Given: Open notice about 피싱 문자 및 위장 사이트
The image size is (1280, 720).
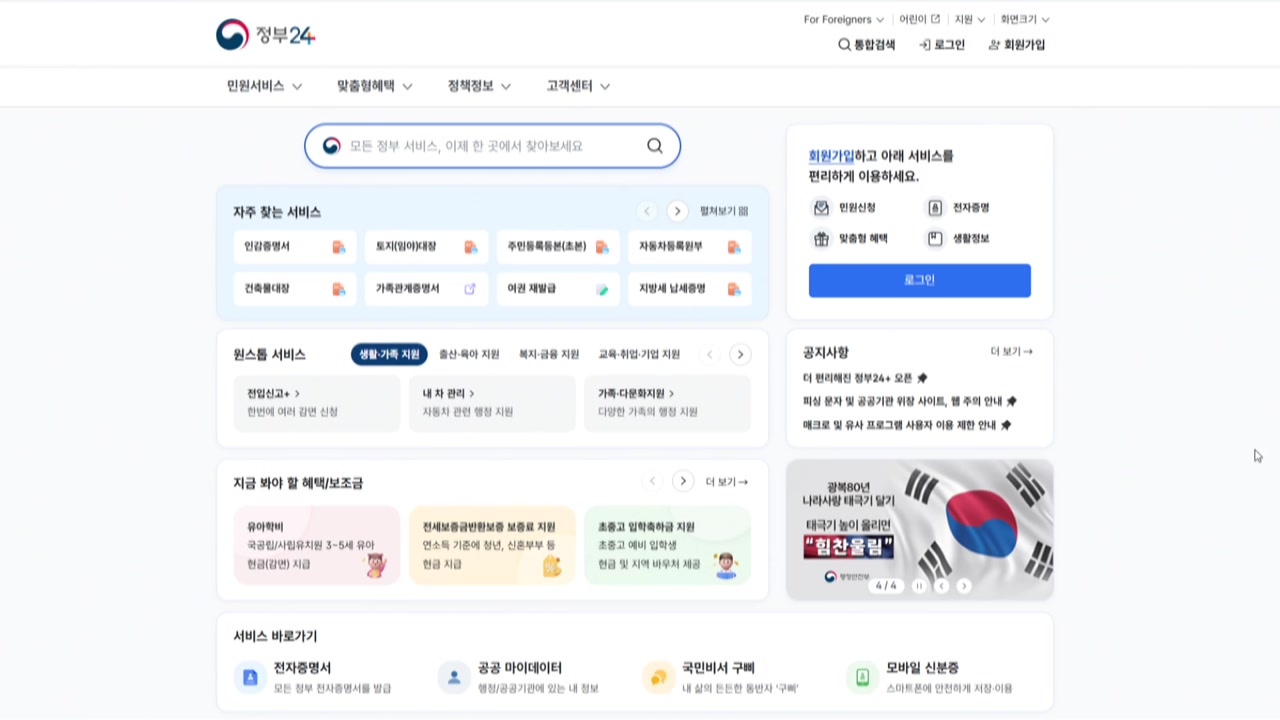Looking at the screenshot, I should 910,401.
